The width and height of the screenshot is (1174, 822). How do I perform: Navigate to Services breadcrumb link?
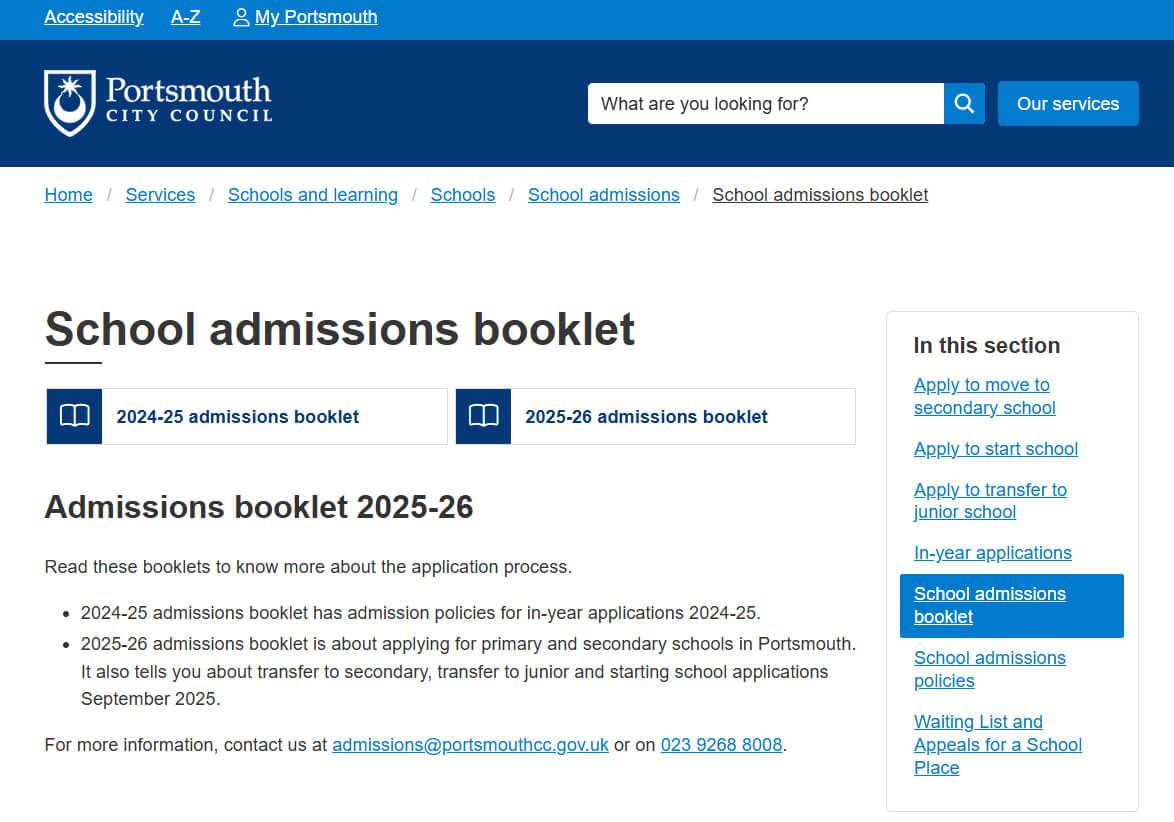click(160, 195)
